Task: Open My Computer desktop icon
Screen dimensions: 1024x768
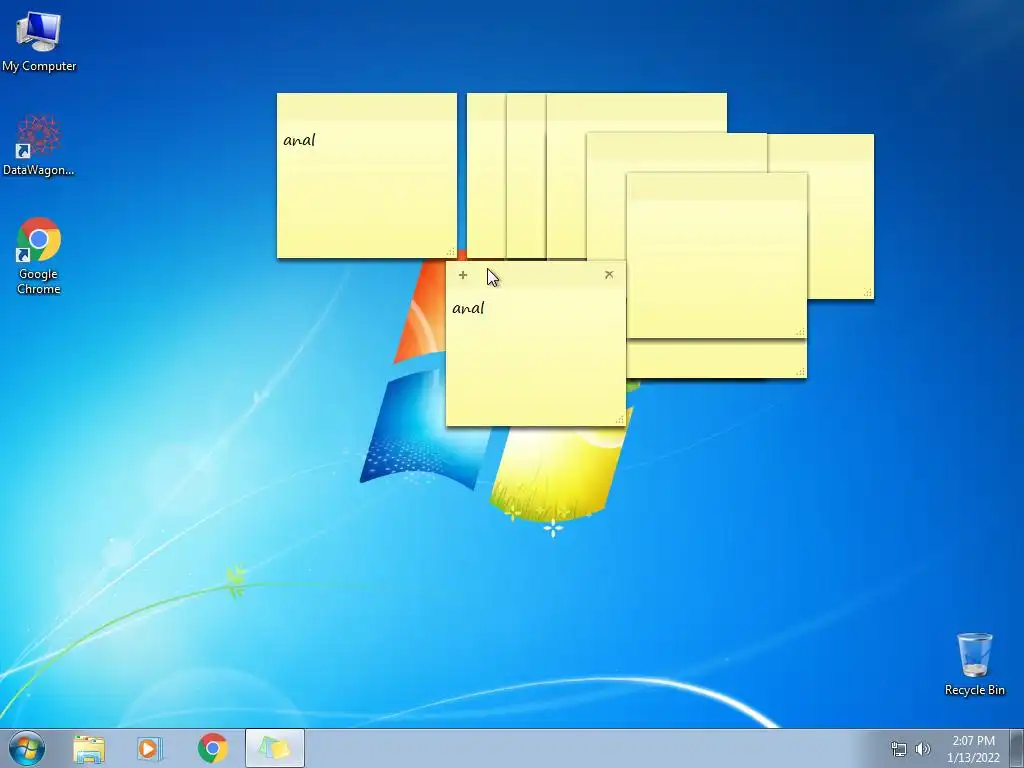Action: (x=39, y=40)
